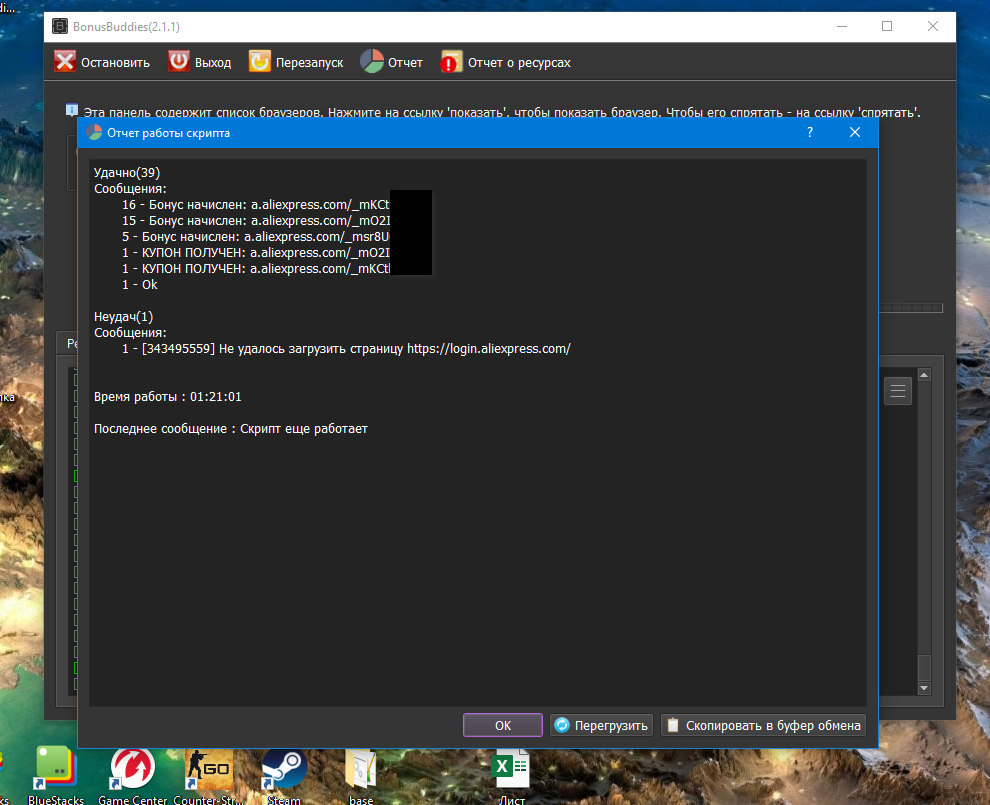Open BlueStacks desktop shortcut
This screenshot has height=805, width=990.
56,776
